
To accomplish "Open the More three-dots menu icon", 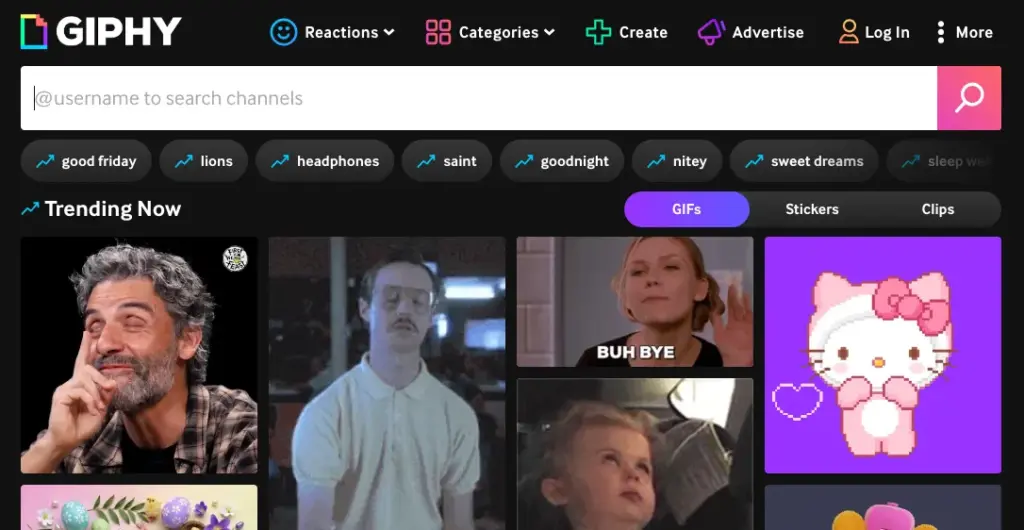I will 940,32.
